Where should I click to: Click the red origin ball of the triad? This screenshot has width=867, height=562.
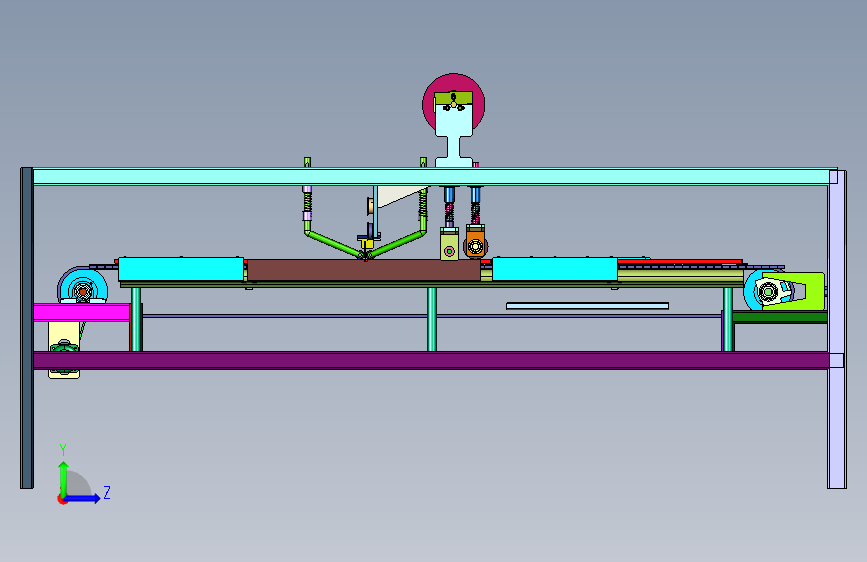[x=62, y=499]
